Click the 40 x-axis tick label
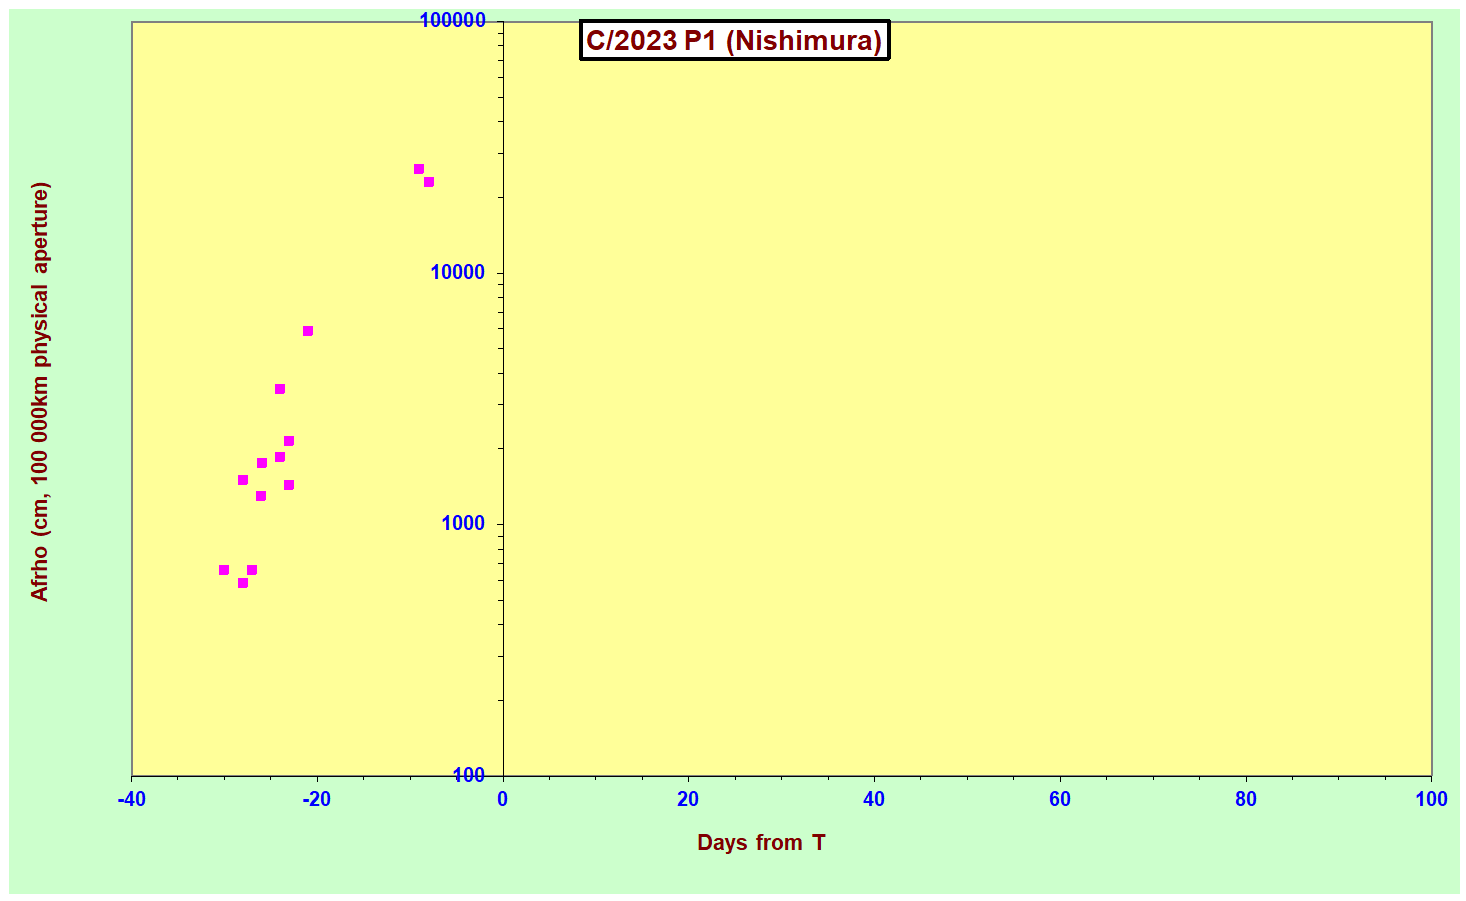This screenshot has width=1466, height=901. [874, 799]
